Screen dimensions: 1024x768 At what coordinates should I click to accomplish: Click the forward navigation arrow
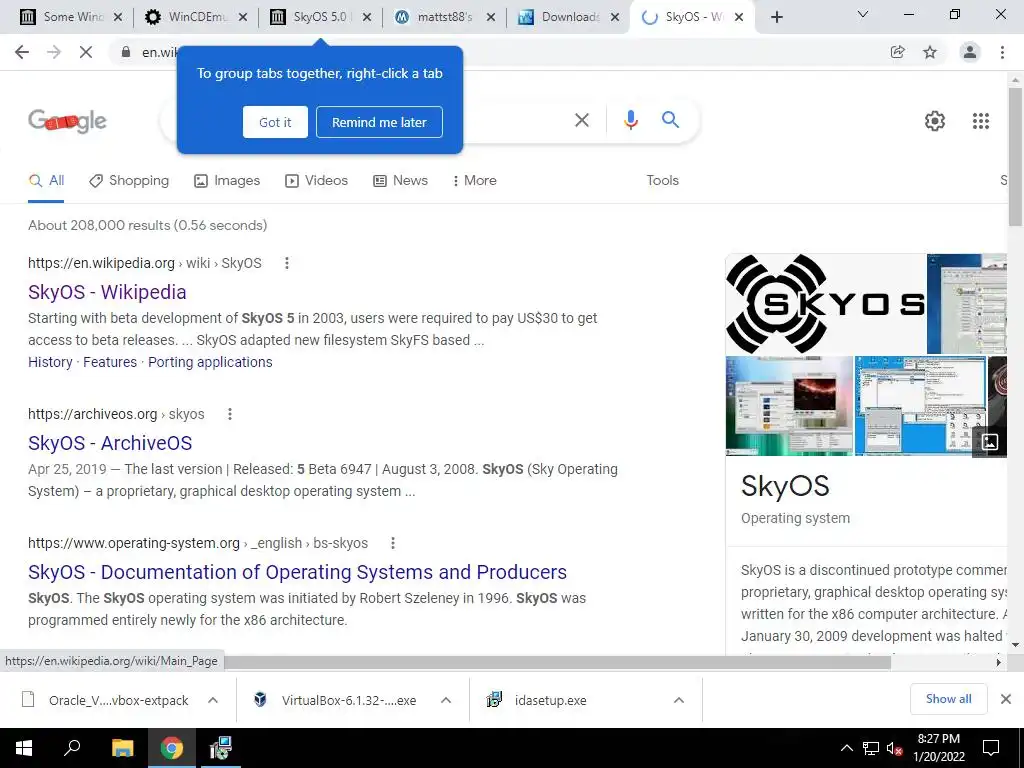click(x=54, y=52)
